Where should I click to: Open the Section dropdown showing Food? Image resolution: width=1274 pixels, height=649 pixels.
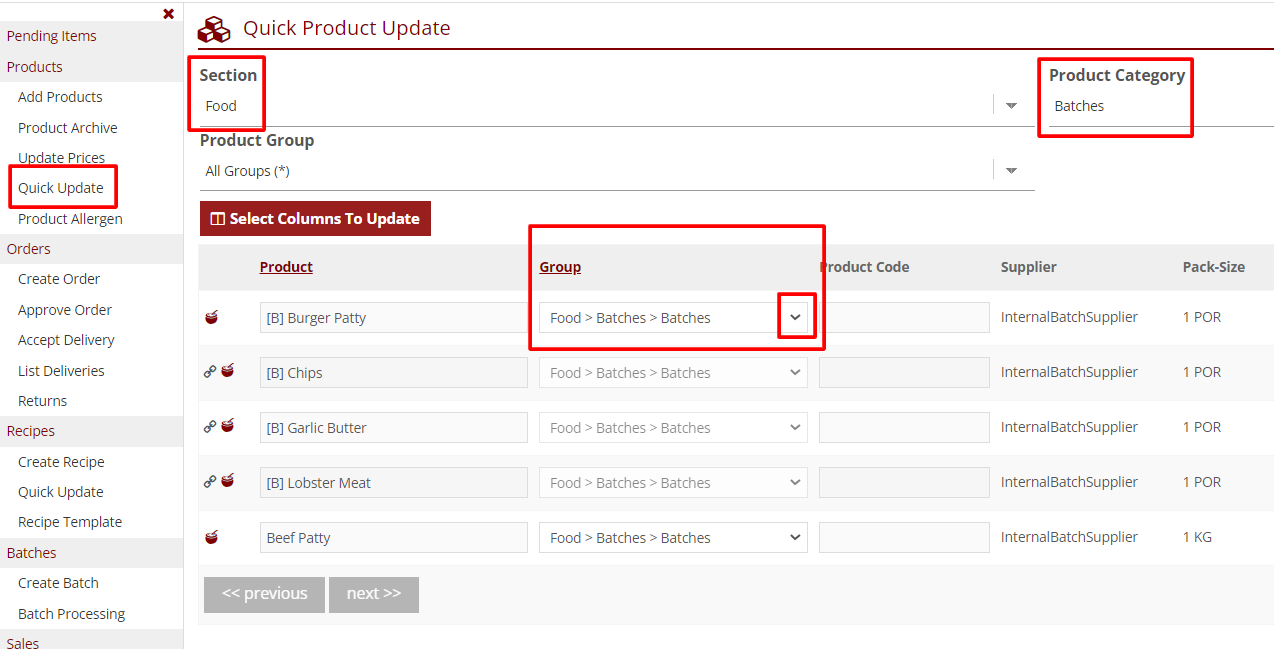(x=1010, y=106)
